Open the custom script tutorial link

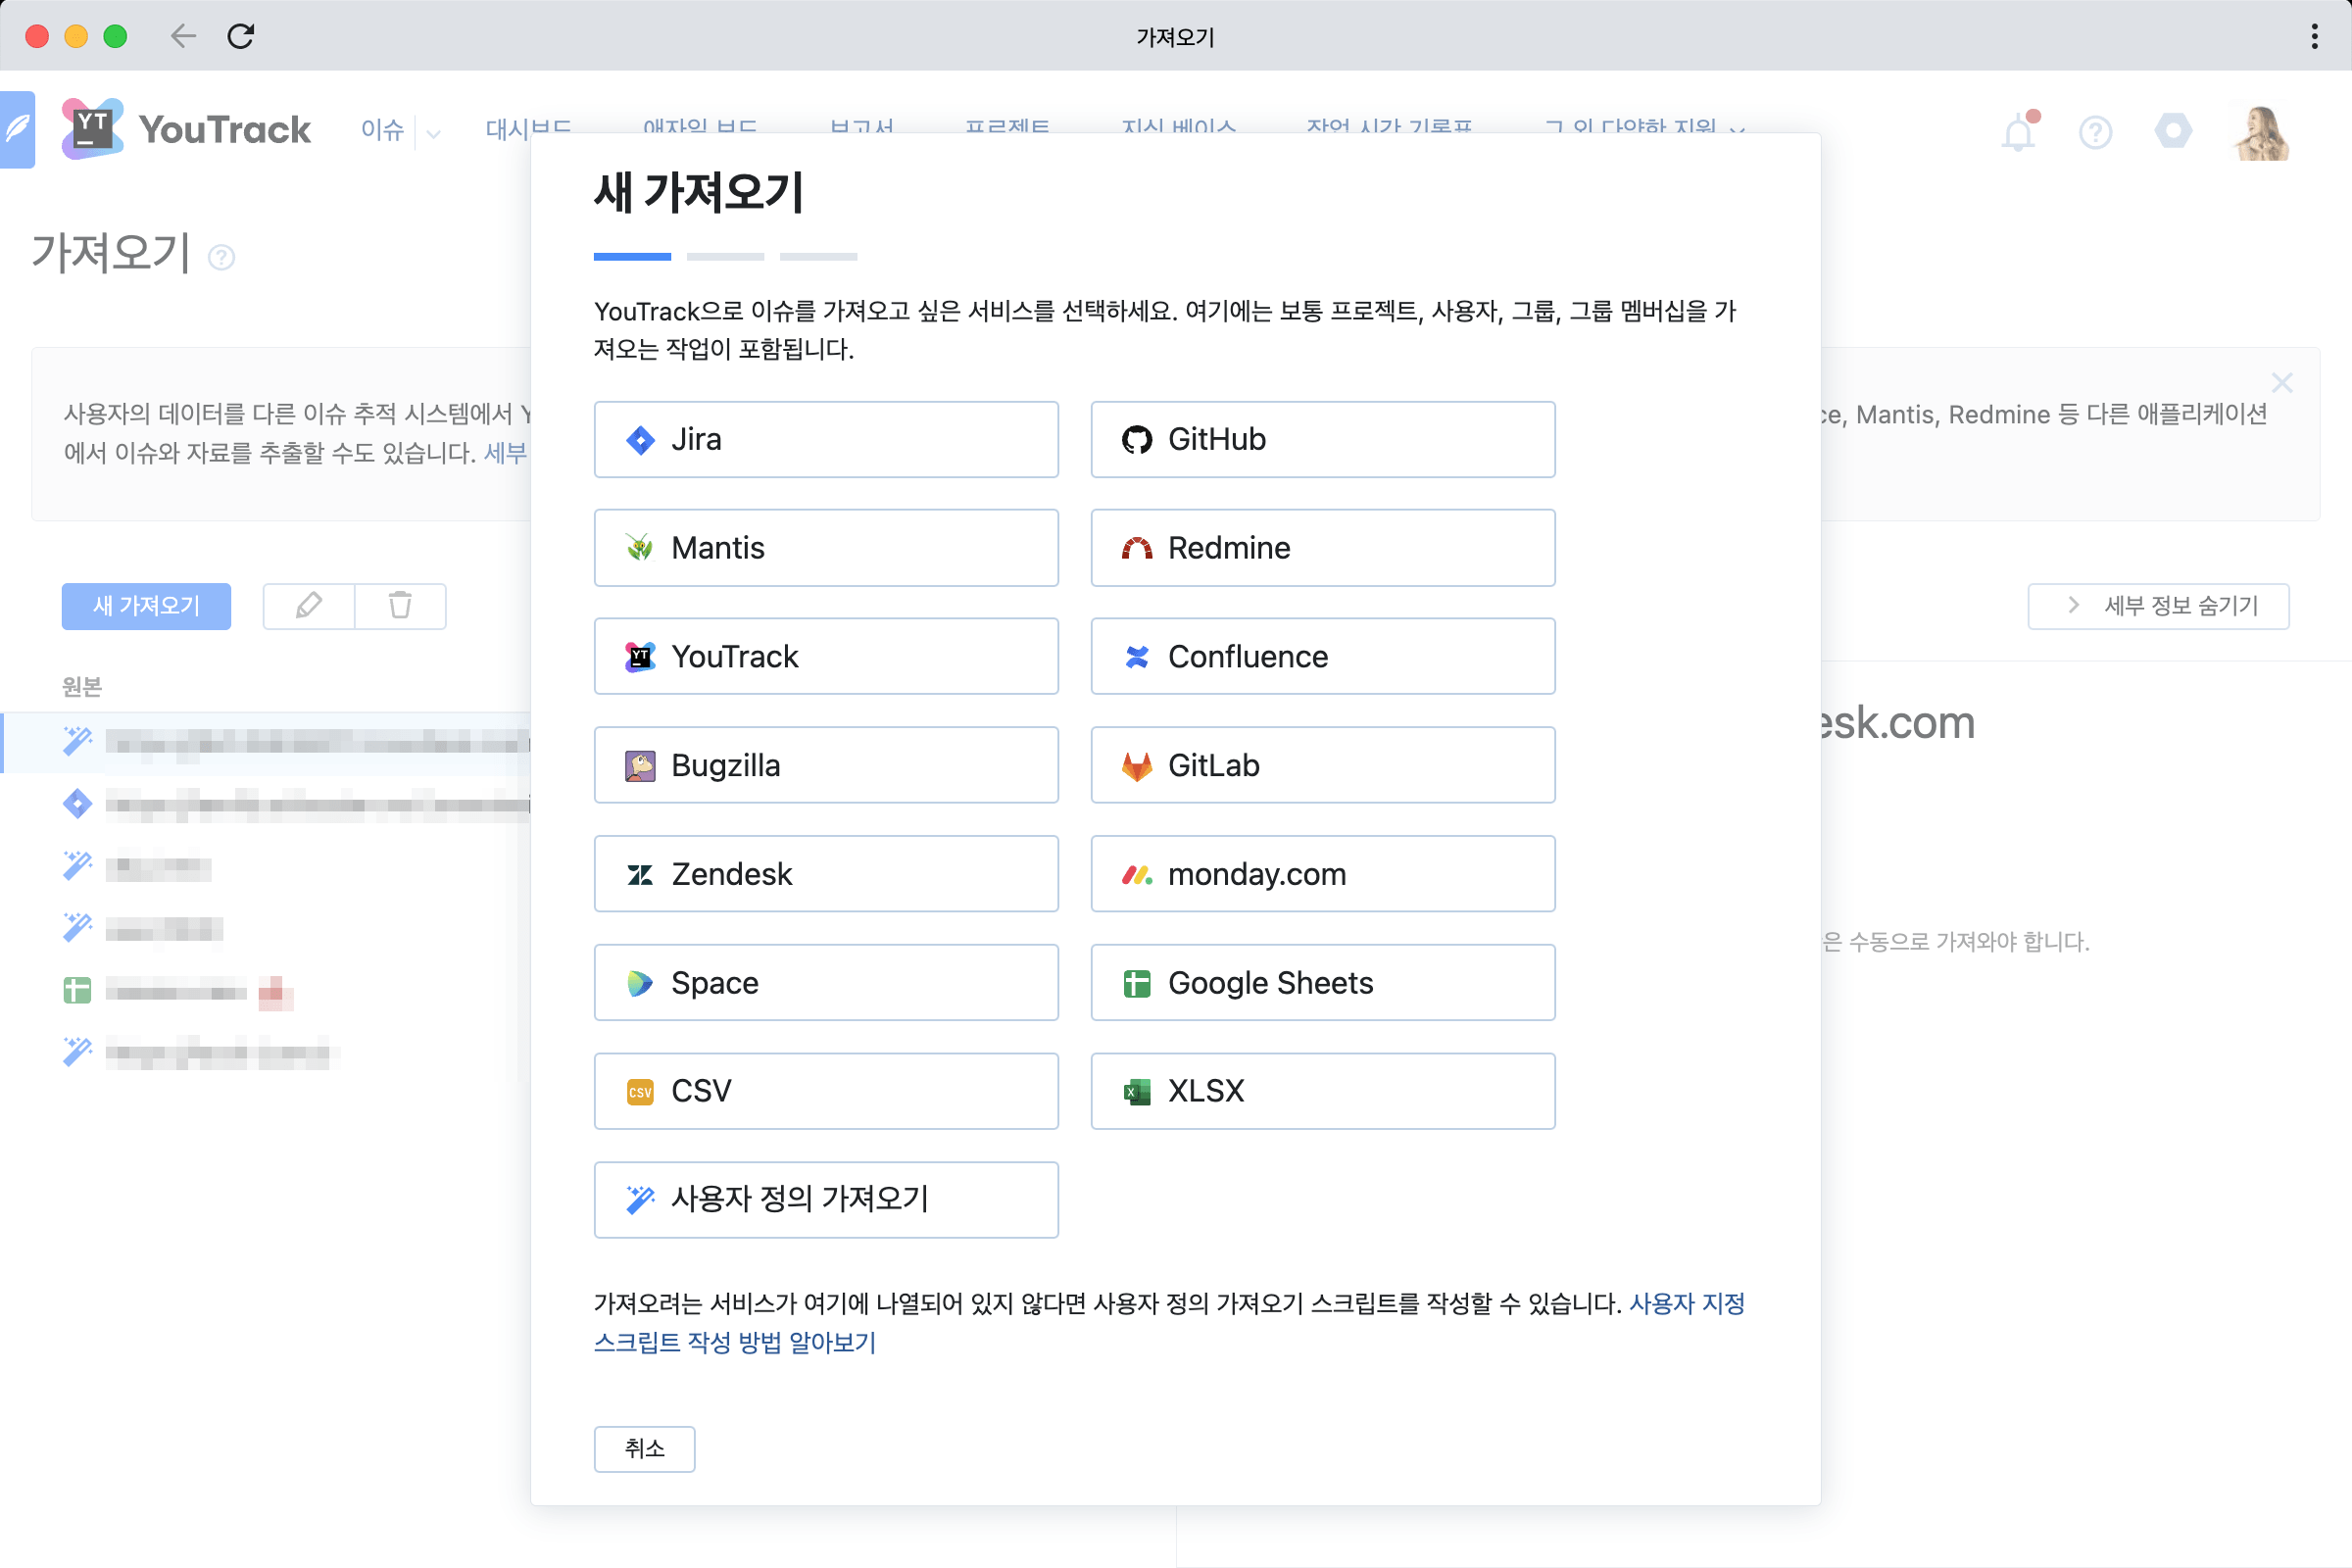click(x=735, y=1343)
